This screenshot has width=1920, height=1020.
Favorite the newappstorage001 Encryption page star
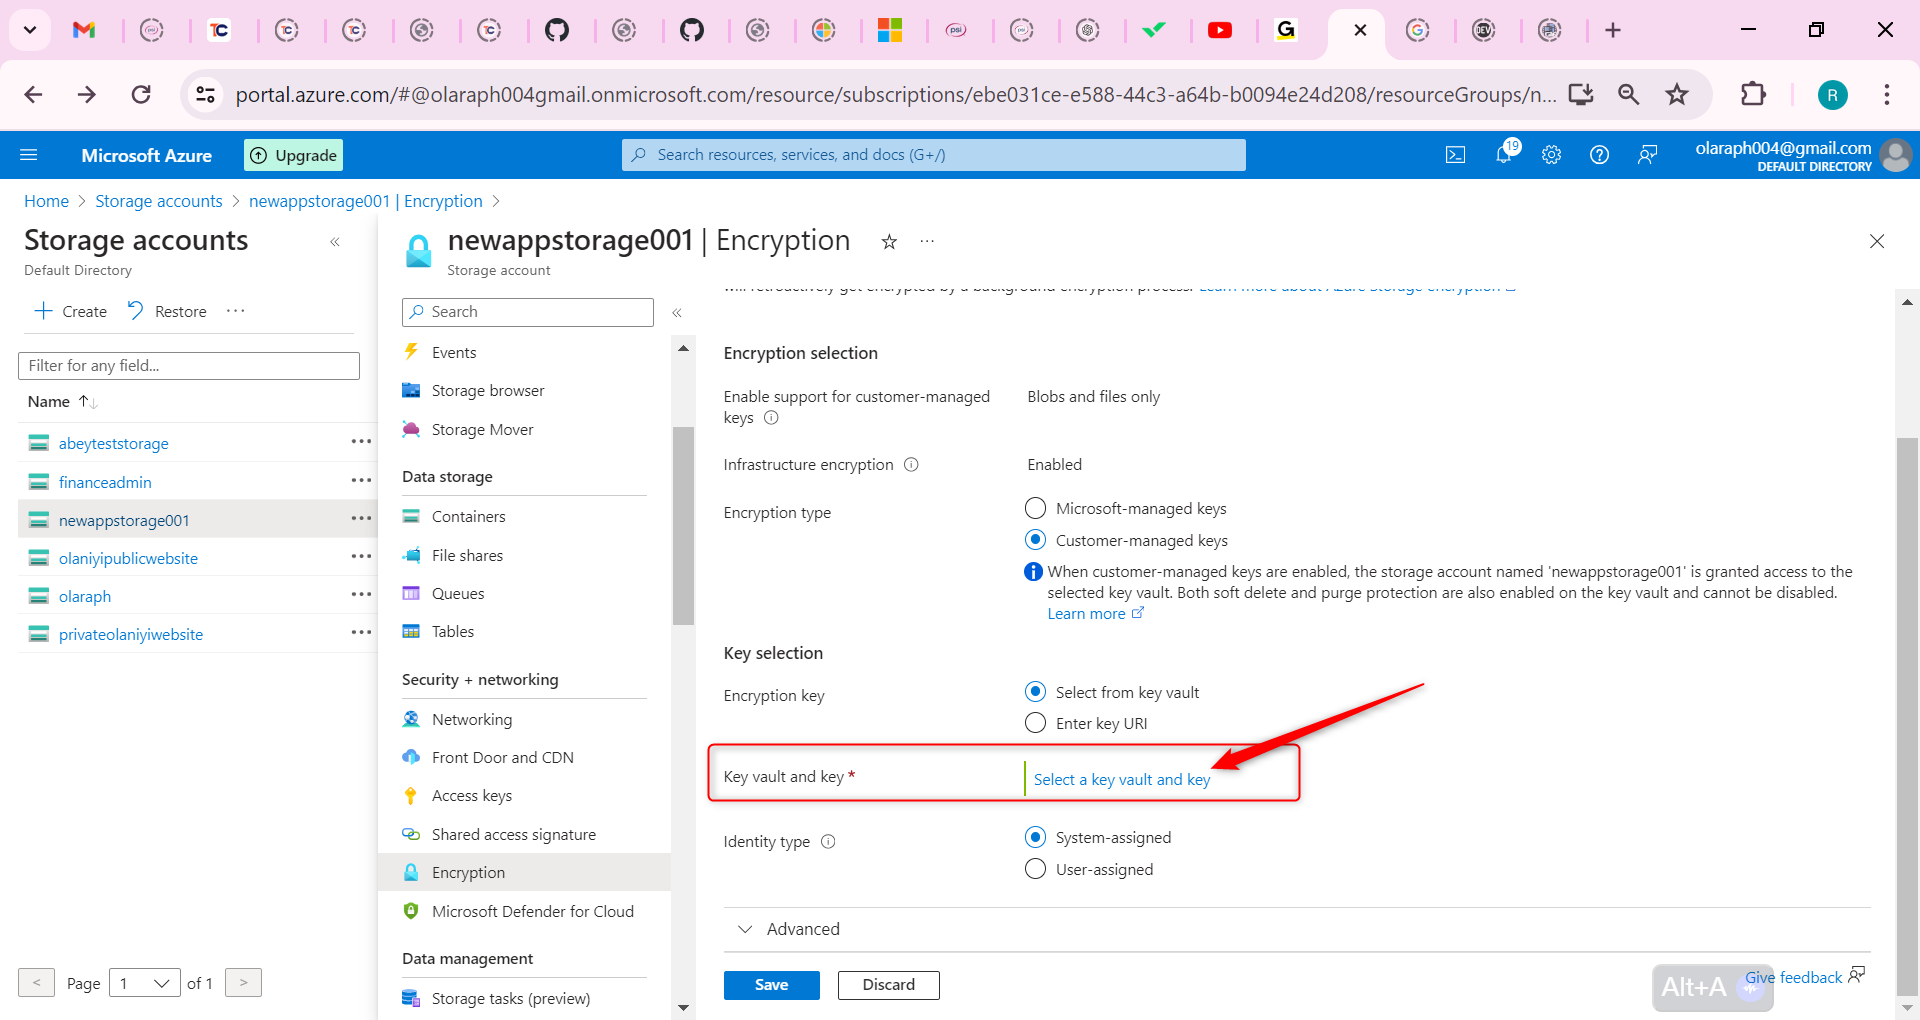pos(889,241)
